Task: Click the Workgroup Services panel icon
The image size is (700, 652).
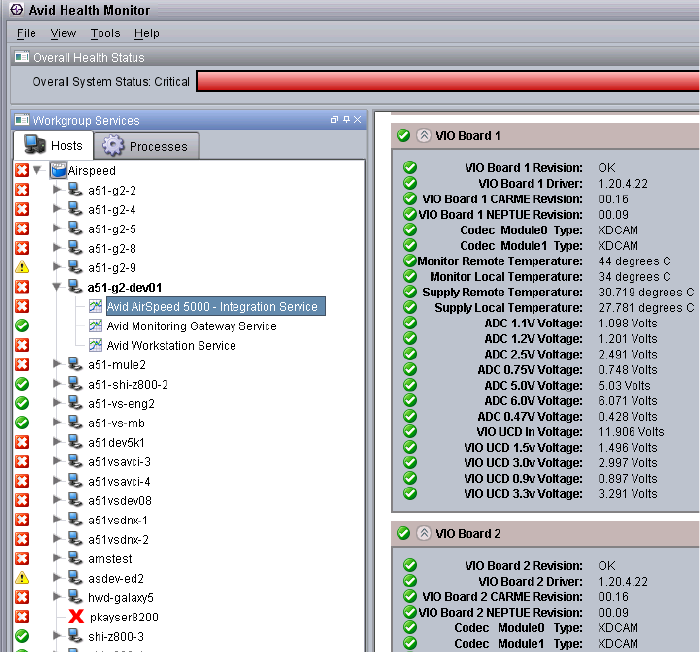Action: pos(22,120)
